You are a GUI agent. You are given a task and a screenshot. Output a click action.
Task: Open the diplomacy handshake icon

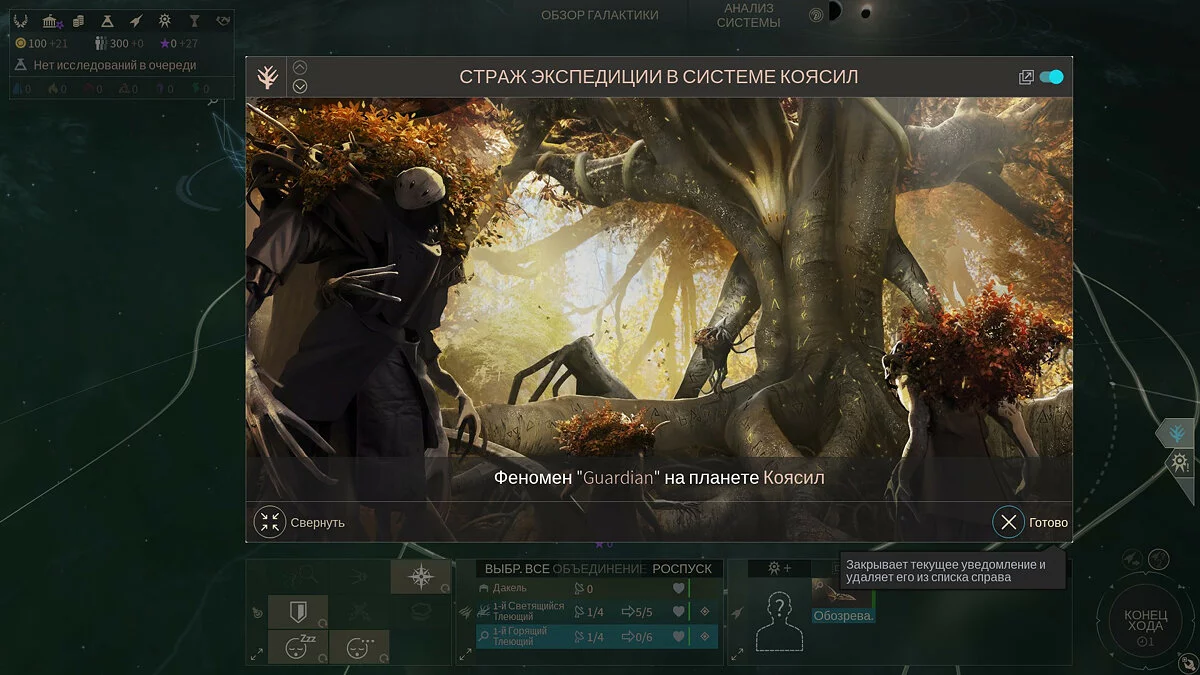(223, 21)
